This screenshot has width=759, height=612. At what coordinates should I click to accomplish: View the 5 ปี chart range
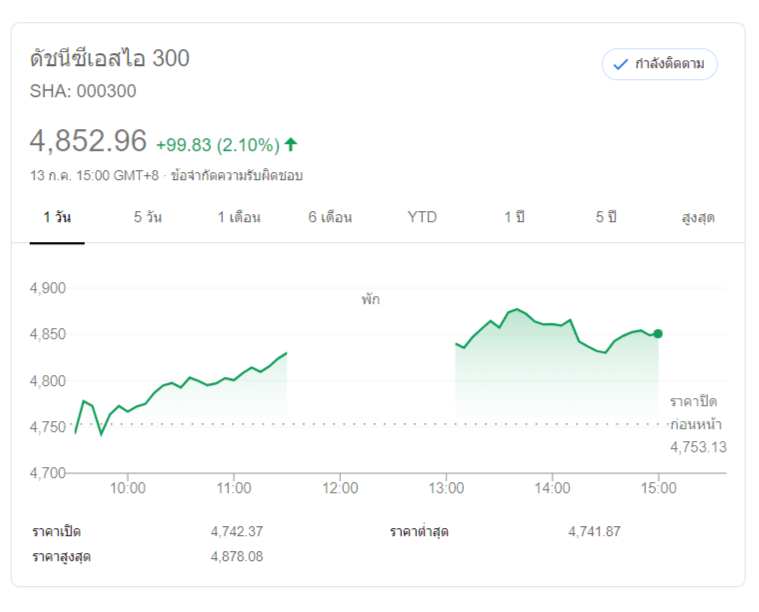click(606, 217)
